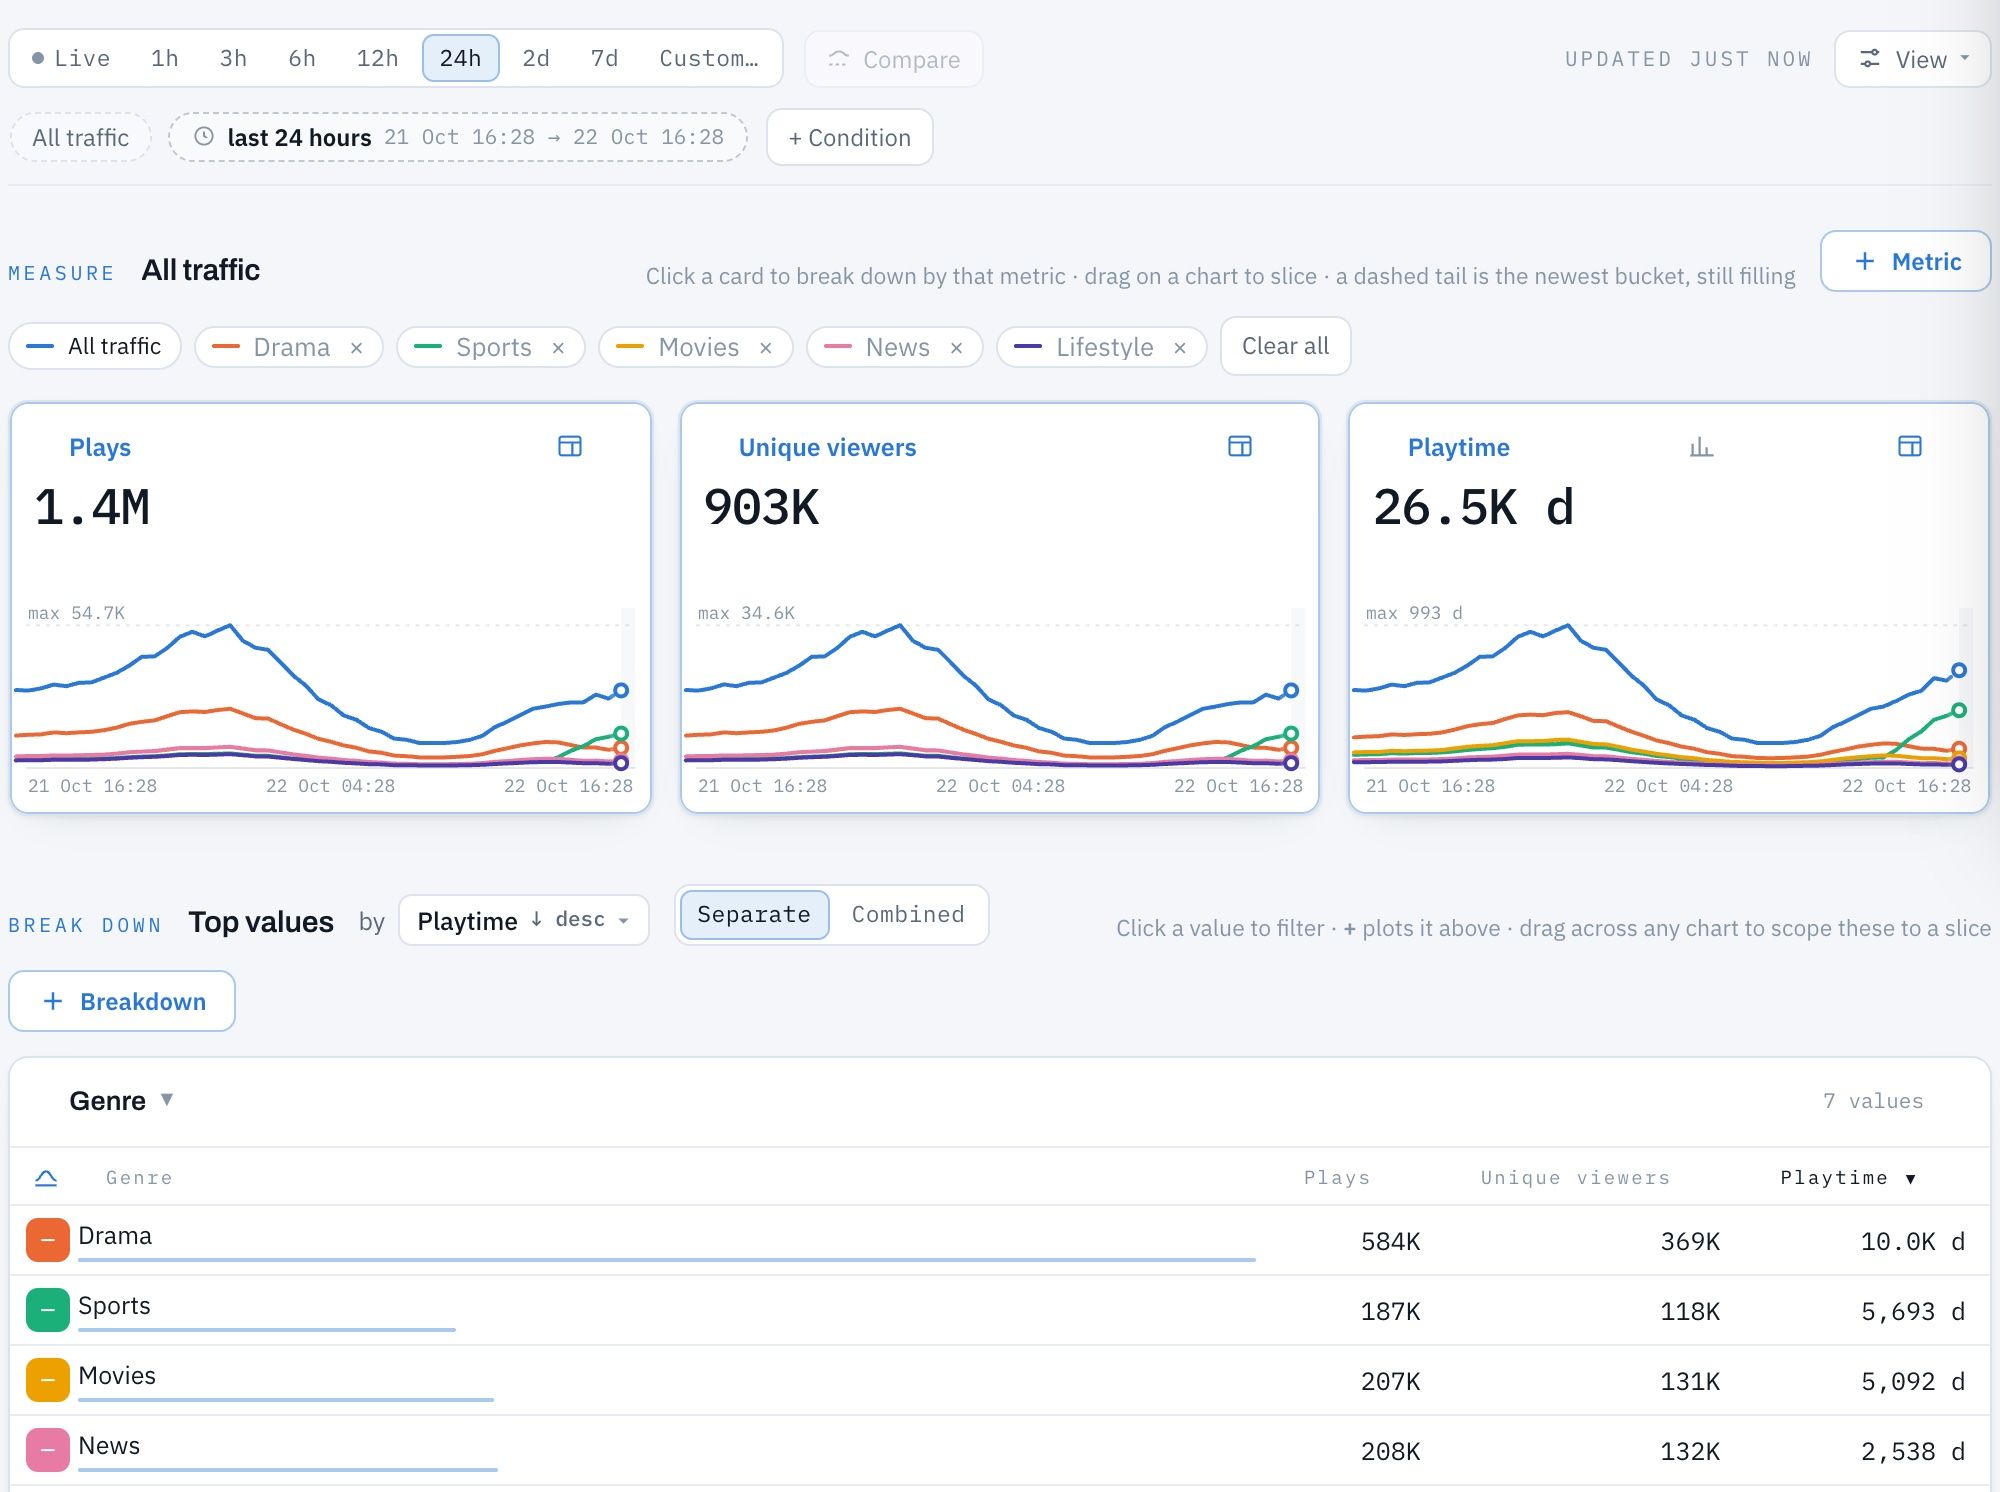Click the Compare button

[894, 59]
